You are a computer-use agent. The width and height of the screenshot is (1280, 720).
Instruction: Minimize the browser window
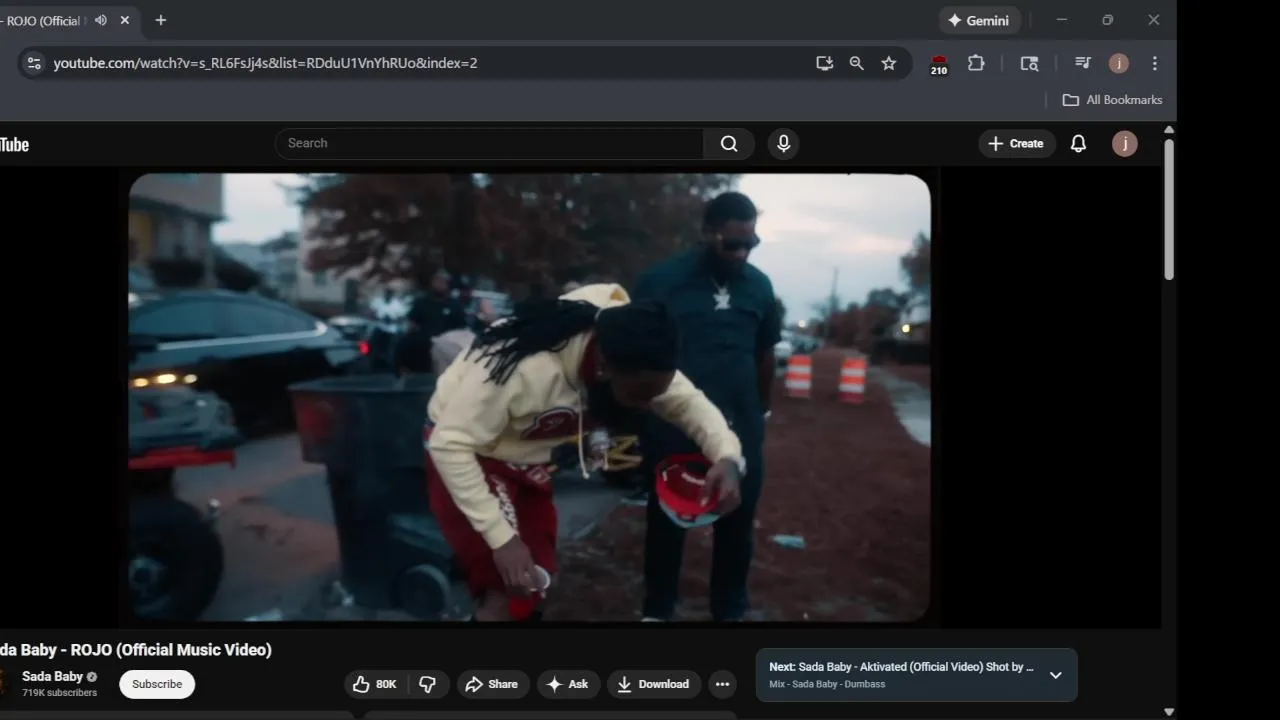pos(1062,20)
